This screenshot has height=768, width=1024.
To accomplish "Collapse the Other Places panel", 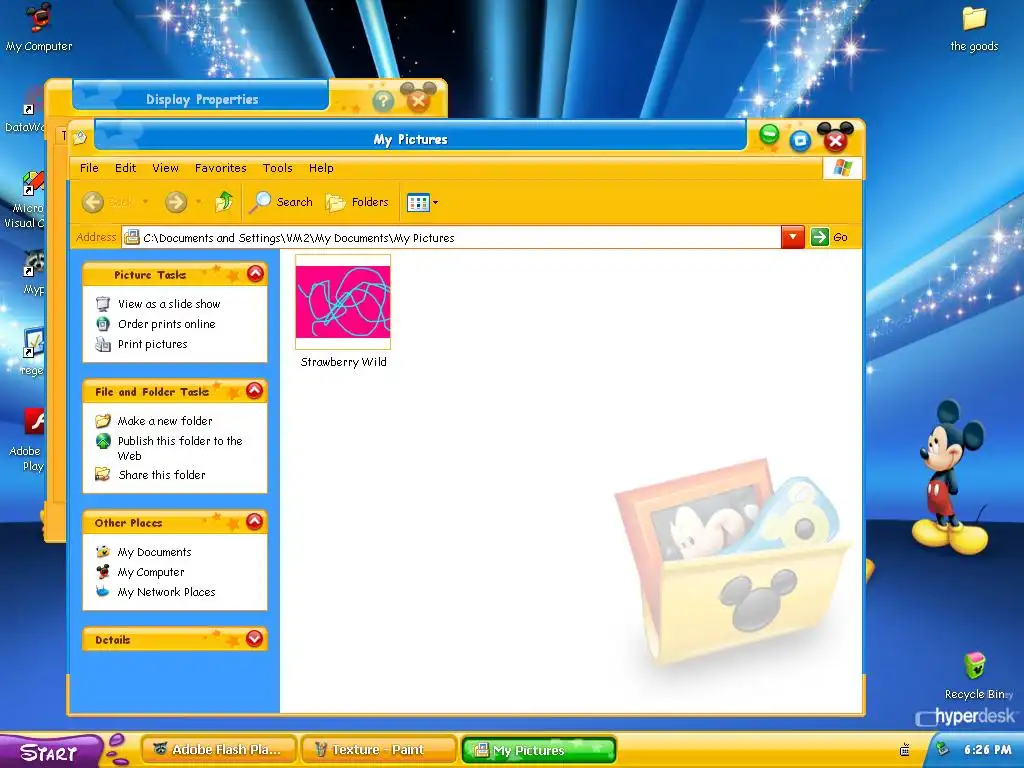I will point(255,521).
